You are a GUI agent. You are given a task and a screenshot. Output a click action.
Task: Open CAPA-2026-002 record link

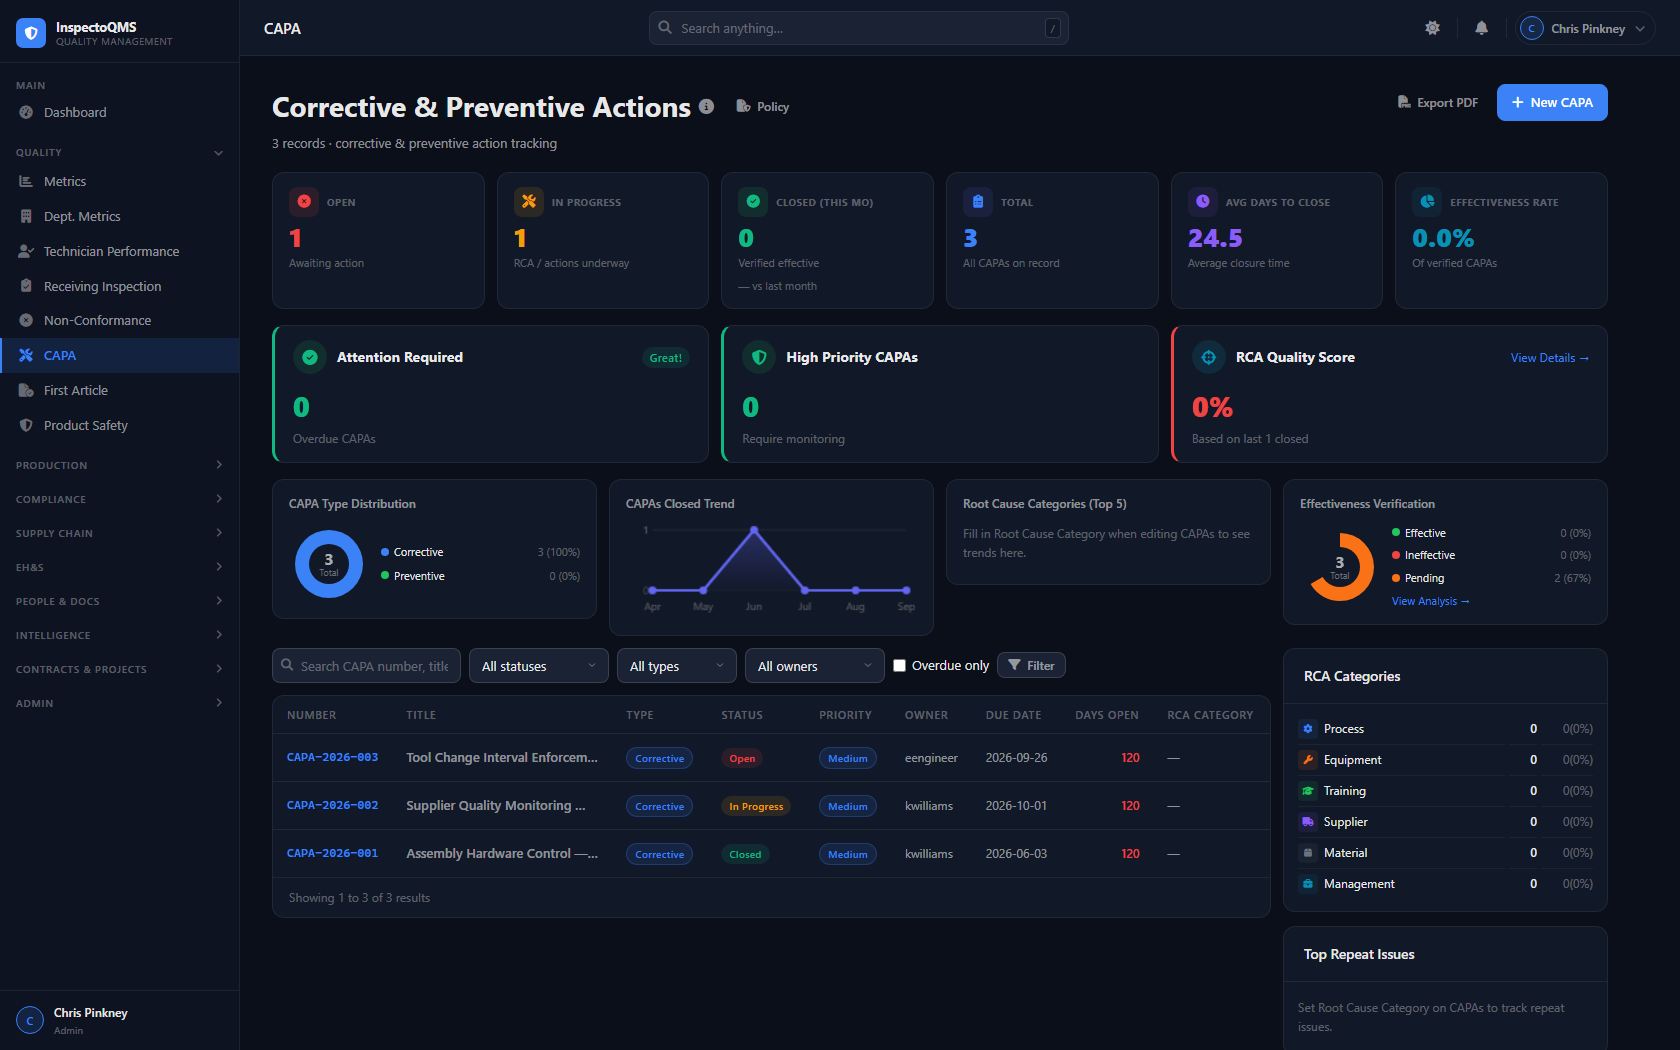332,805
